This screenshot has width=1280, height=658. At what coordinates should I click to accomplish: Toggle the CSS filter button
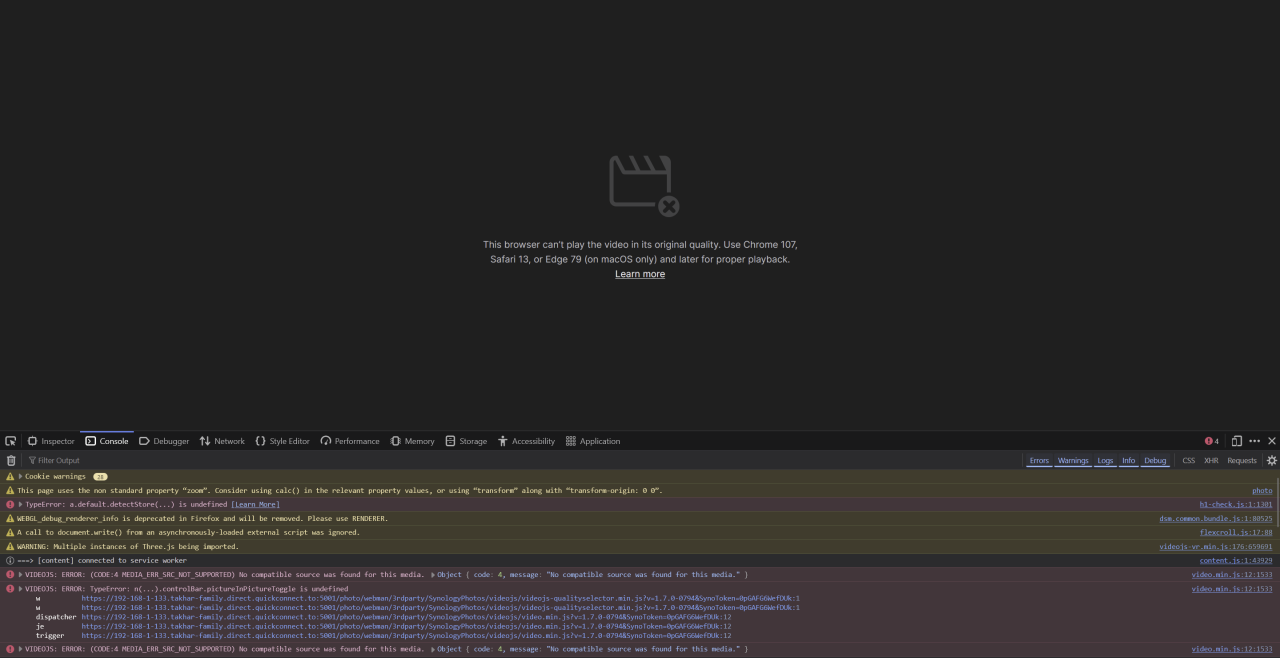tap(1188, 461)
